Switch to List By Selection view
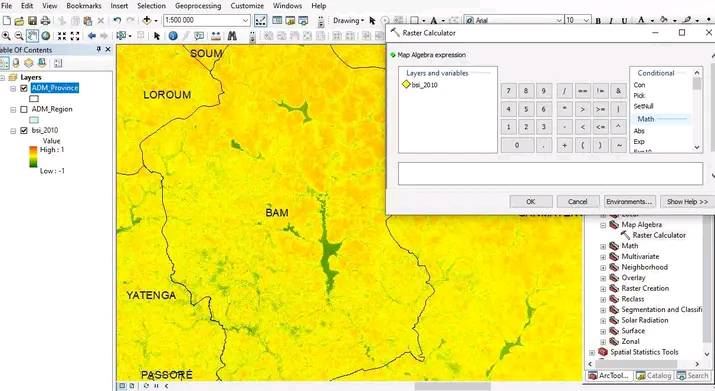 point(41,63)
